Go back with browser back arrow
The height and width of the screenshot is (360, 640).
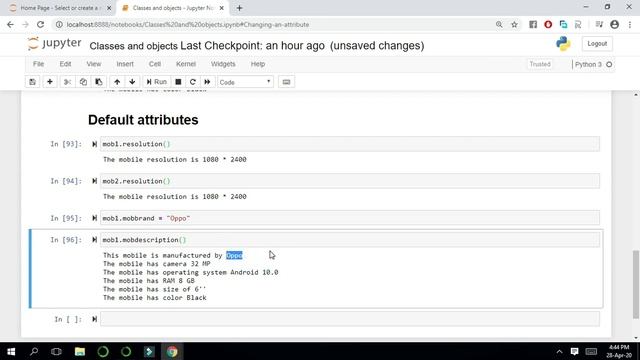10,24
